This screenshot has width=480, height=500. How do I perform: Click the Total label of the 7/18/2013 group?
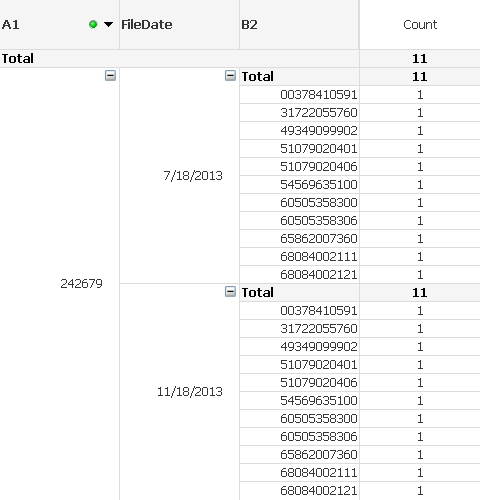click(x=258, y=77)
